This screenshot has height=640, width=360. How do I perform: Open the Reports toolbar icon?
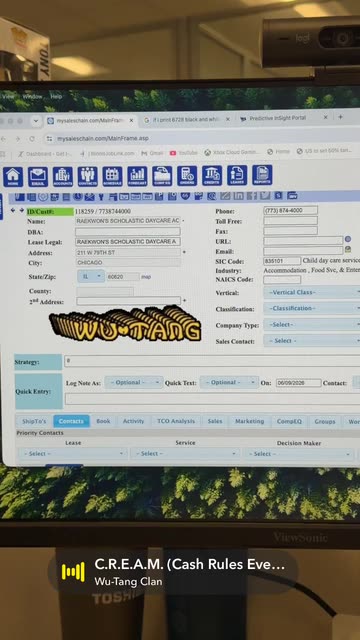click(262, 175)
